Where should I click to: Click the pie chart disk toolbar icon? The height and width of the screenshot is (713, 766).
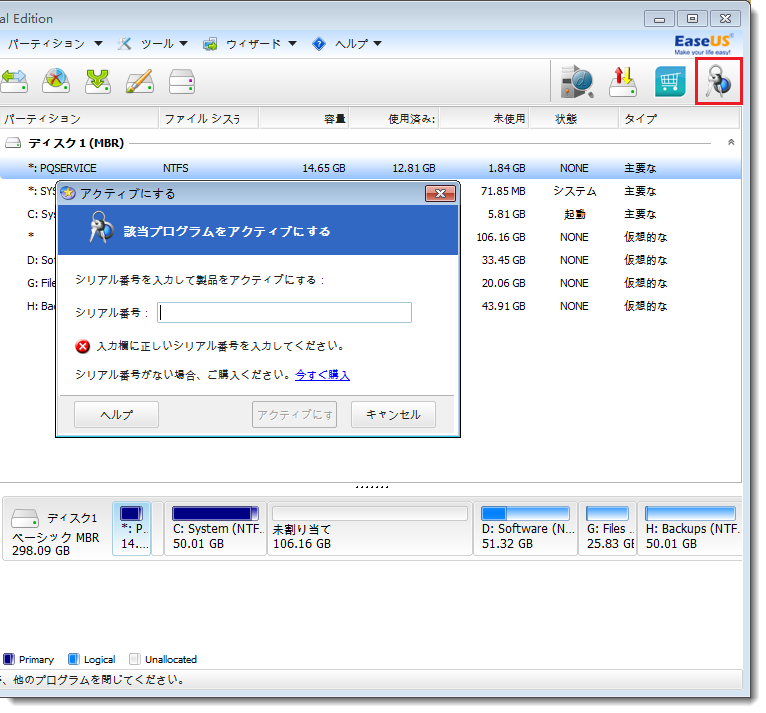tap(55, 81)
